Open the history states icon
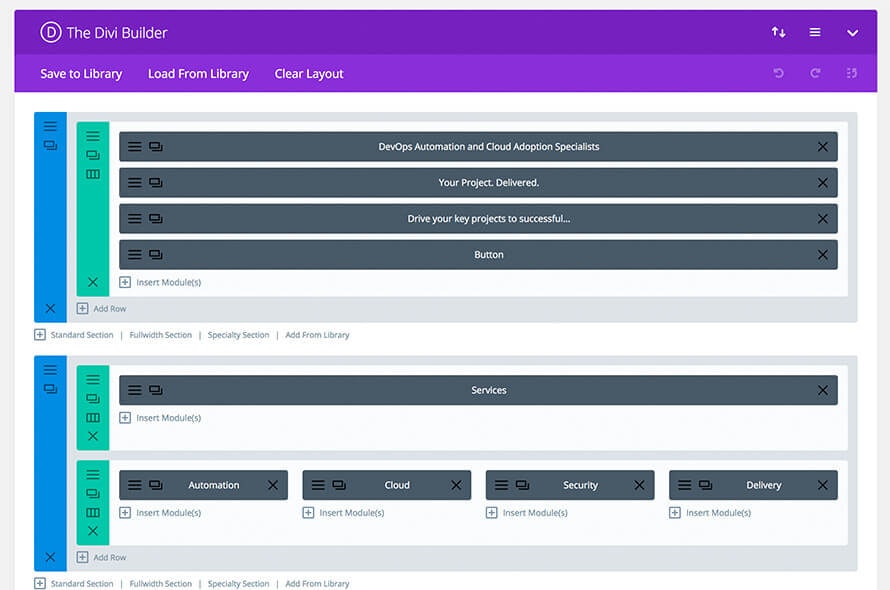 coord(851,73)
